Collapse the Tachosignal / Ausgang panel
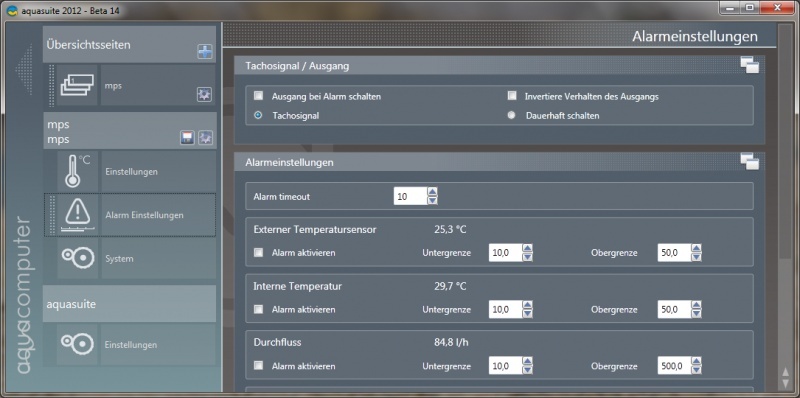 coord(749,65)
